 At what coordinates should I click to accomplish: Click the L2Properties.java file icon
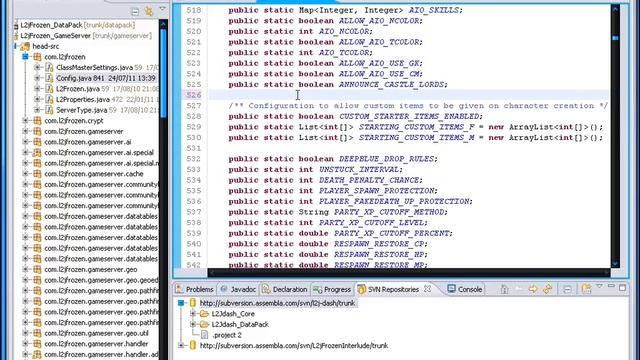[49, 100]
